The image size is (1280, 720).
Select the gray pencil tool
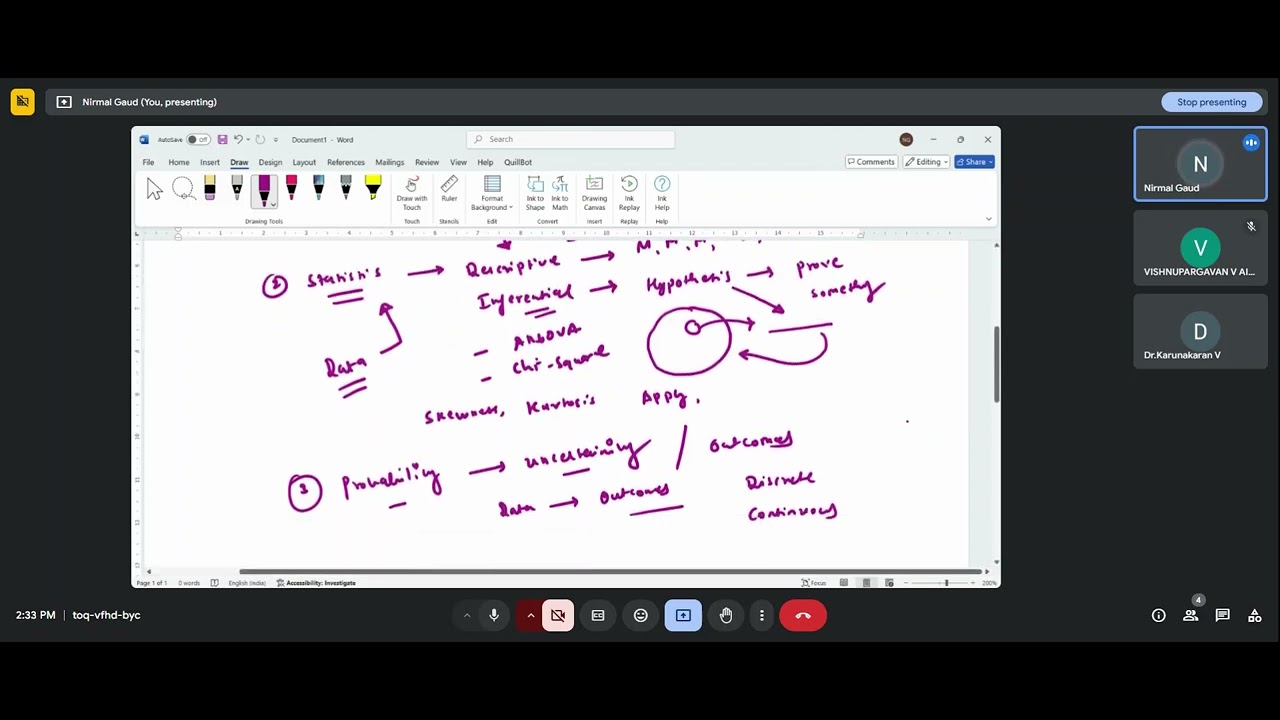pos(346,188)
